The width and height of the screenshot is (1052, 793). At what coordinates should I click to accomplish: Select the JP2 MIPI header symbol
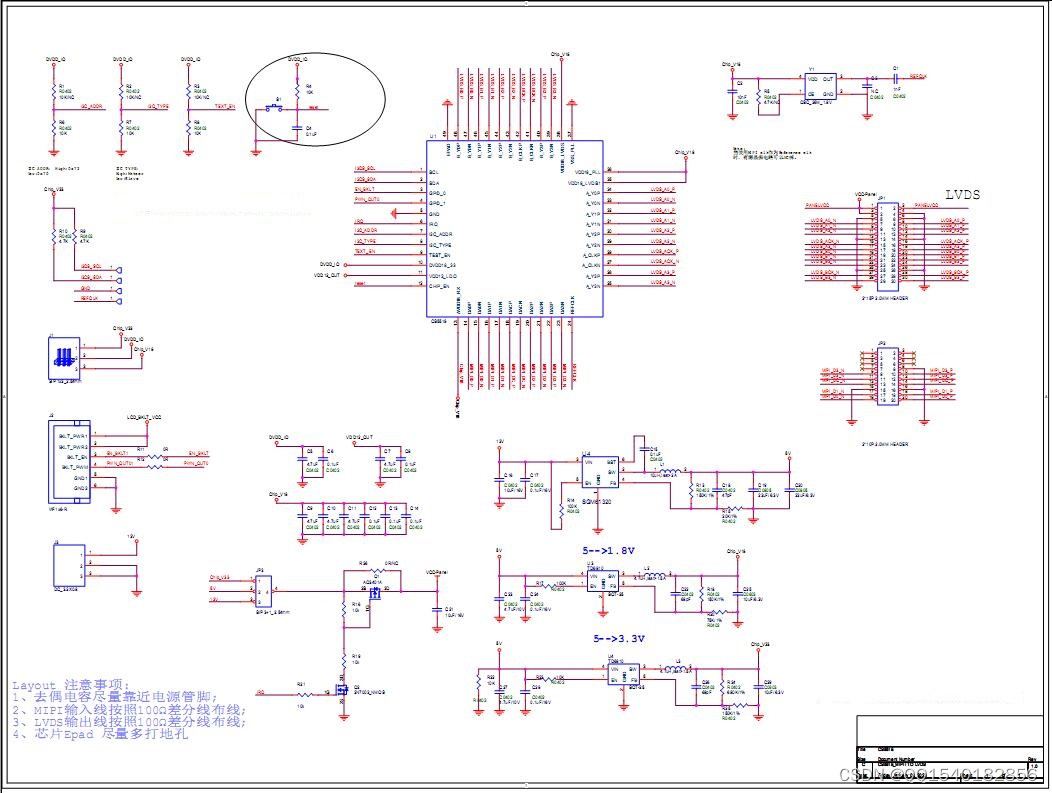pos(888,376)
